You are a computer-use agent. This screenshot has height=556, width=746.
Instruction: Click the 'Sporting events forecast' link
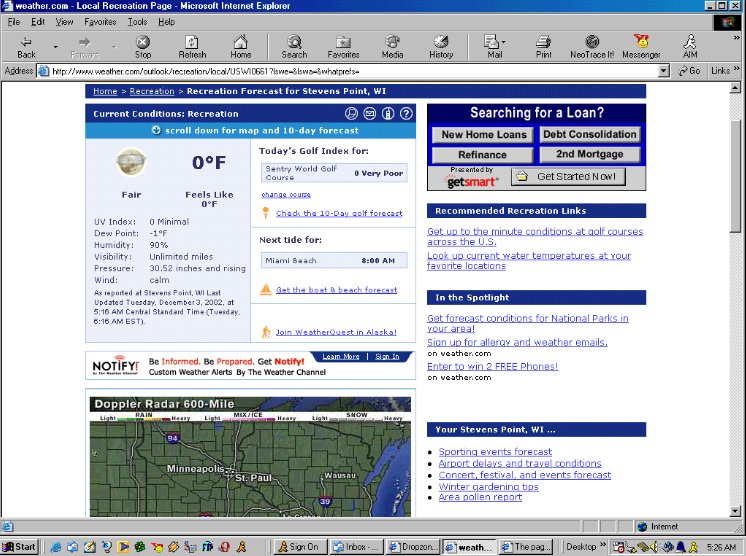494,452
